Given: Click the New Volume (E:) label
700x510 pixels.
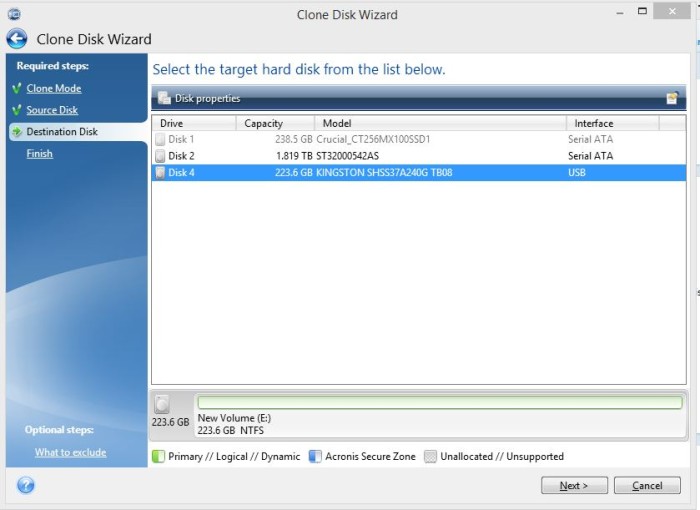Looking at the screenshot, I should pos(234,418).
